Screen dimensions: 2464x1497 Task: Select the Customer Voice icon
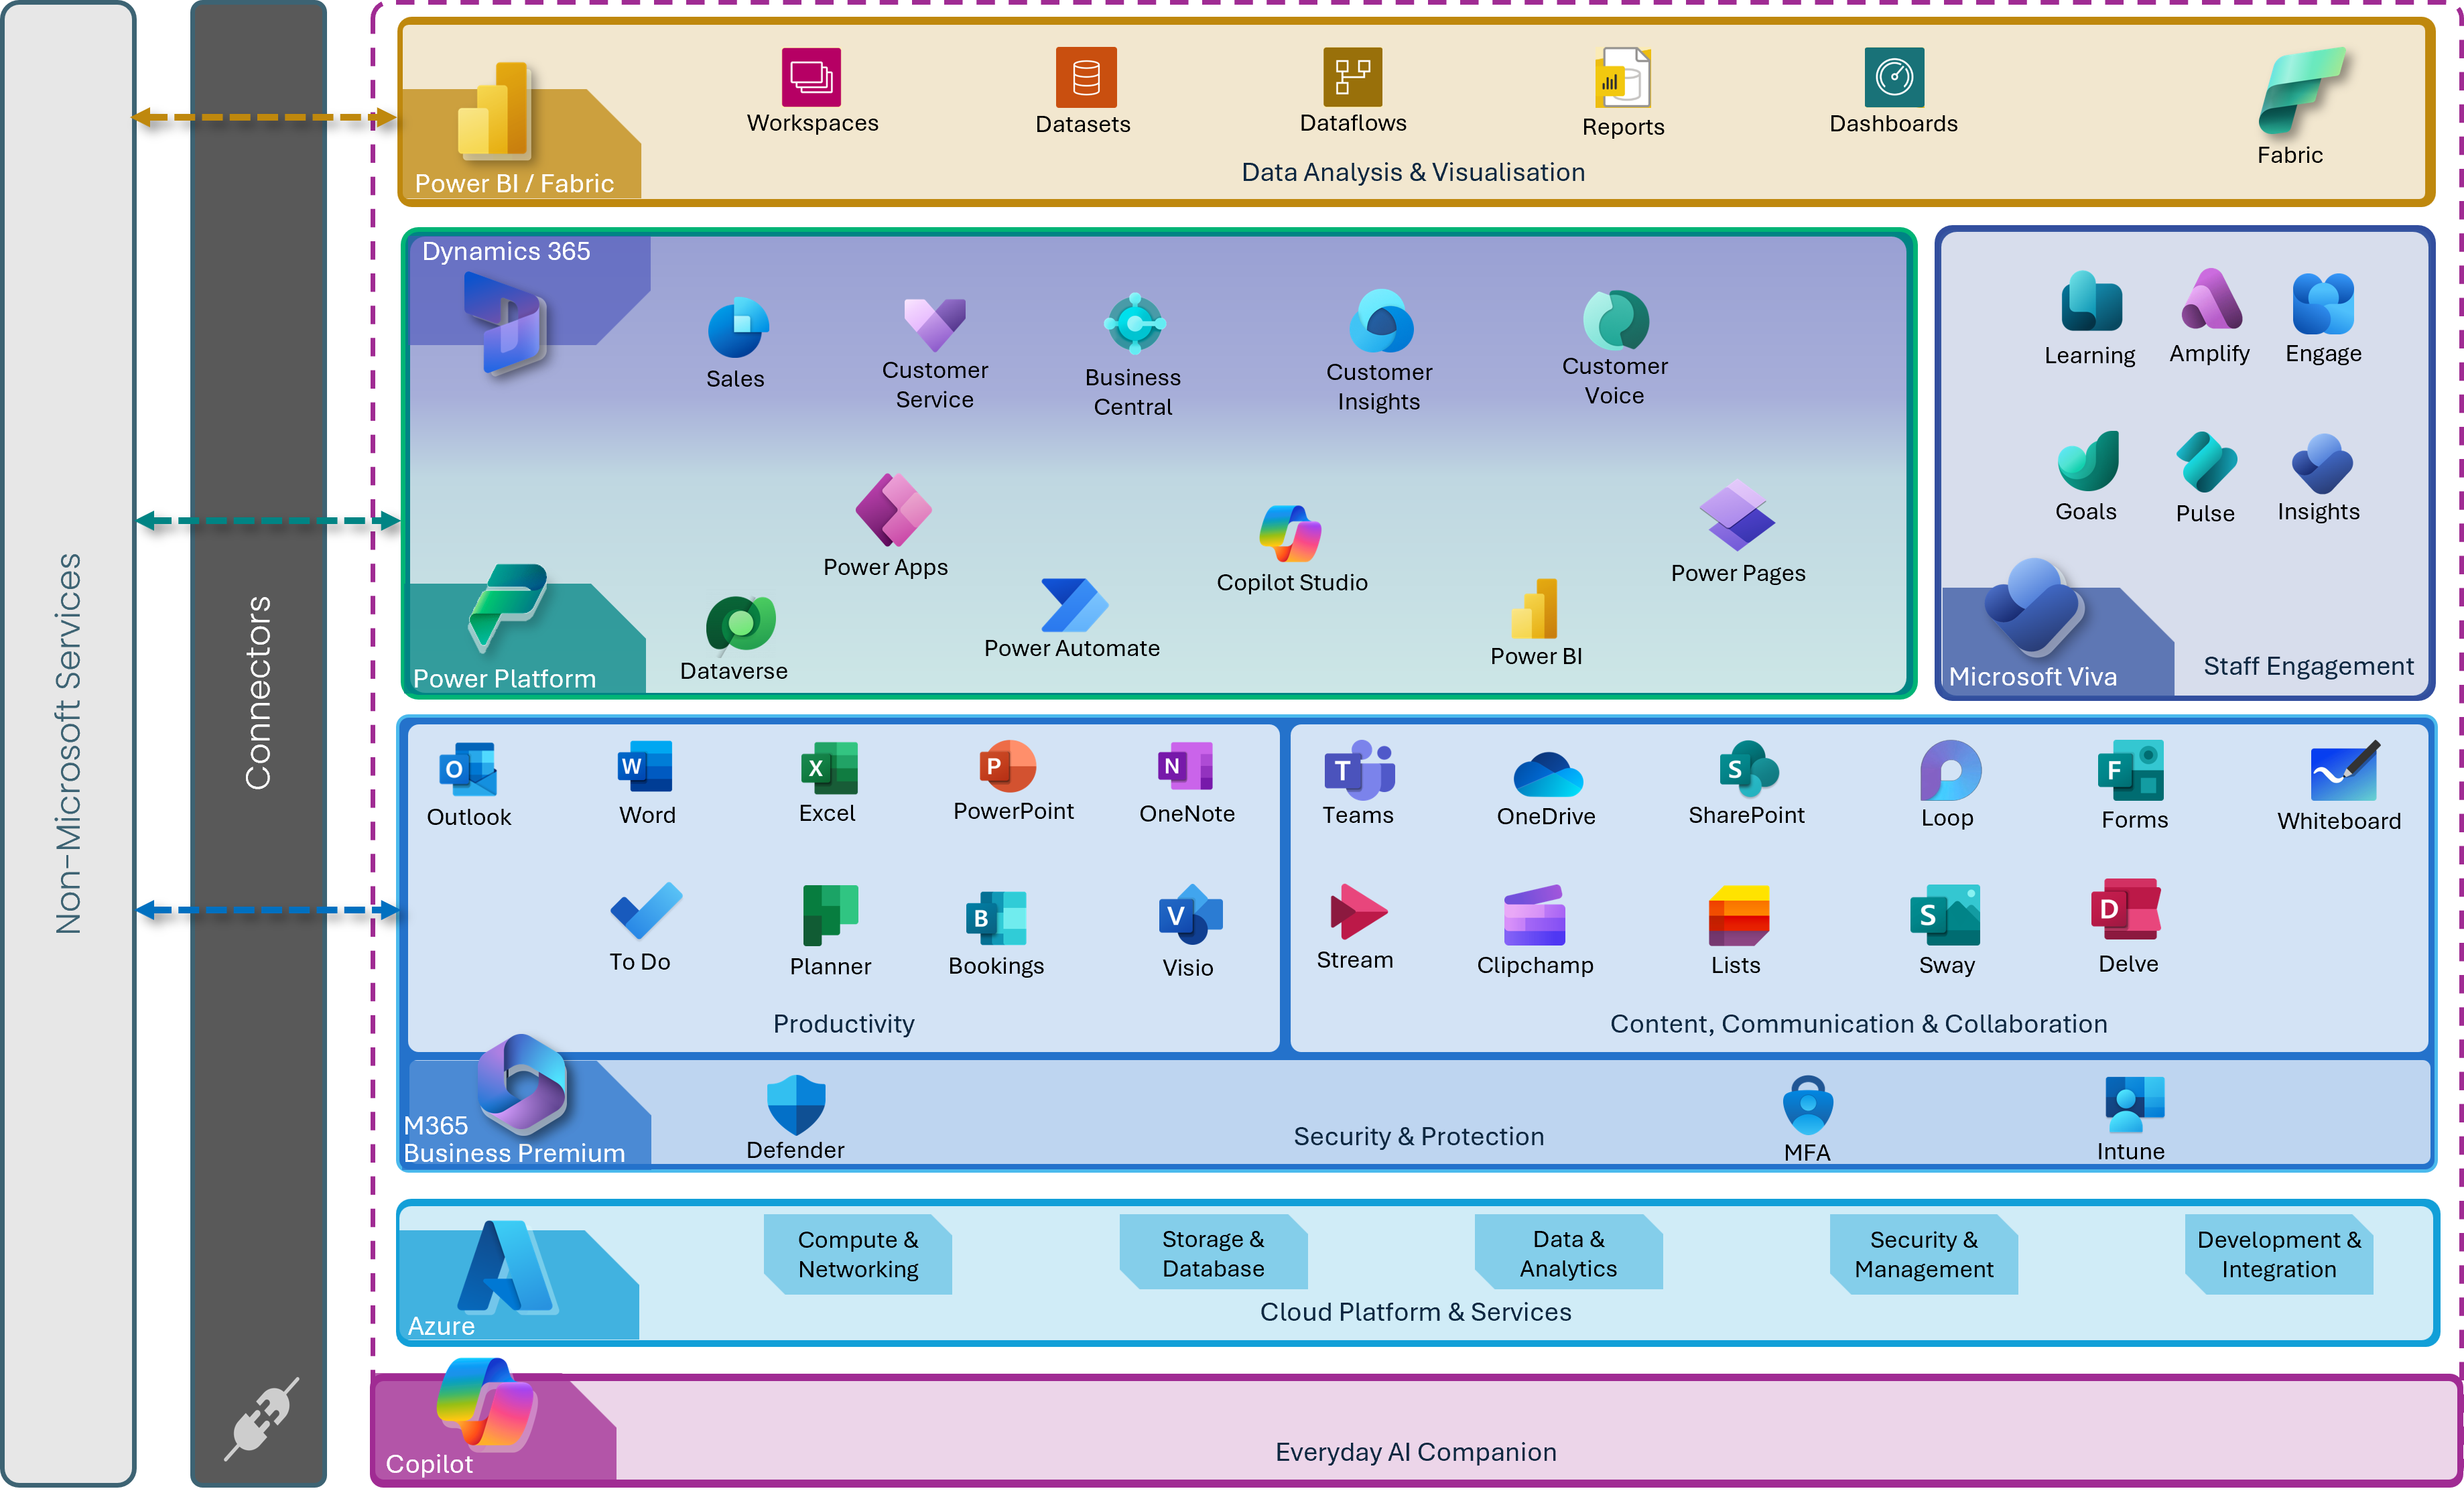[x=1615, y=320]
